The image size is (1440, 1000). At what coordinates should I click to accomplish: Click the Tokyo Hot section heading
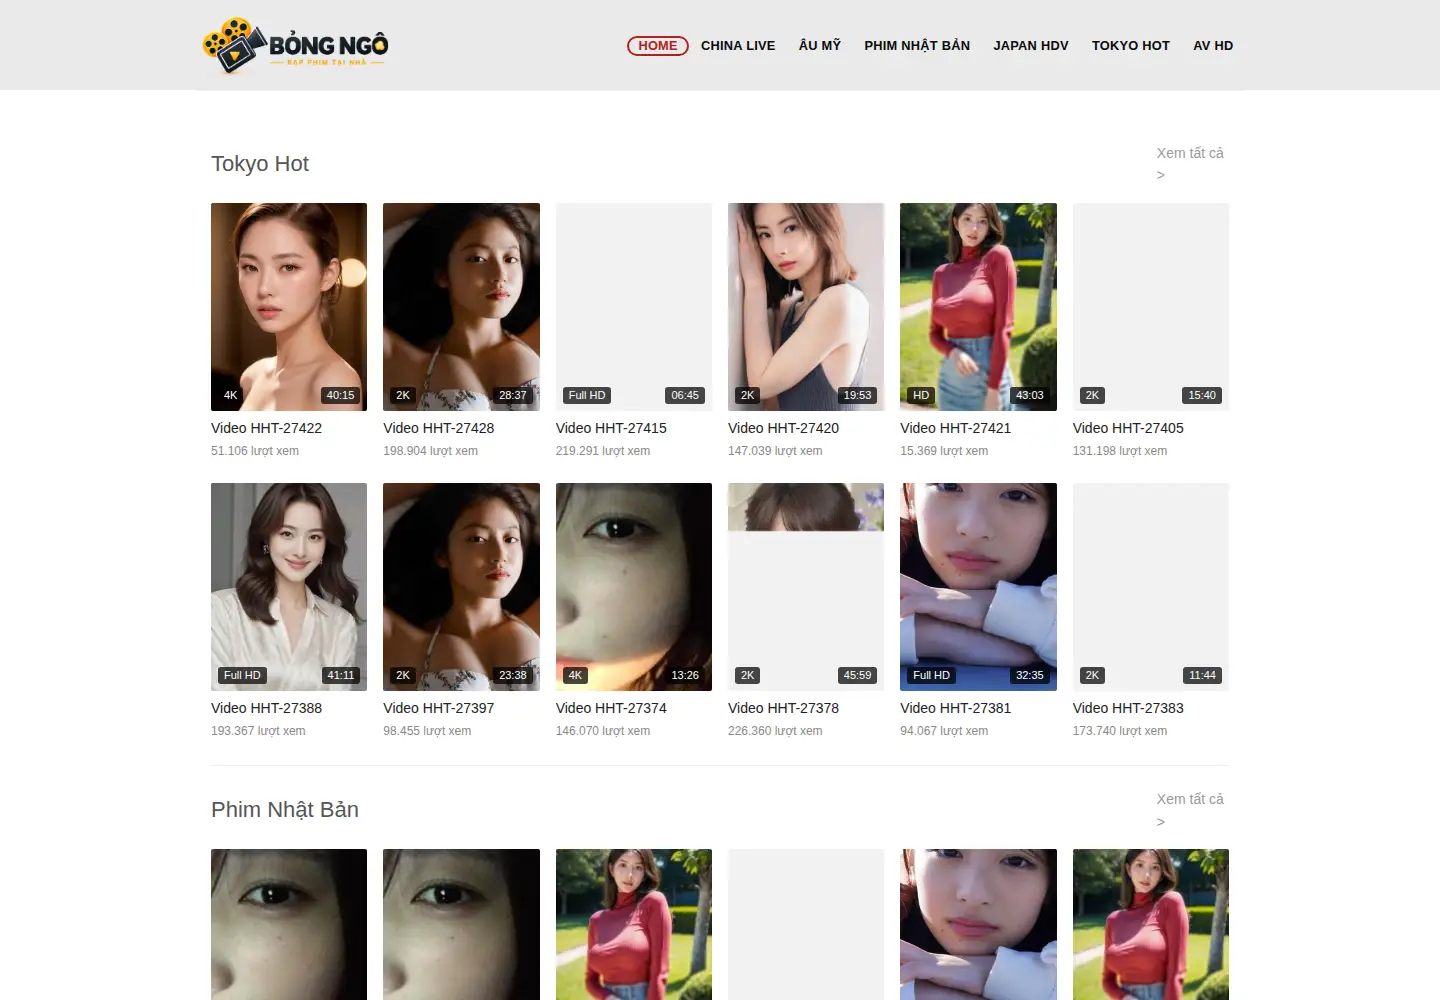coord(260,164)
